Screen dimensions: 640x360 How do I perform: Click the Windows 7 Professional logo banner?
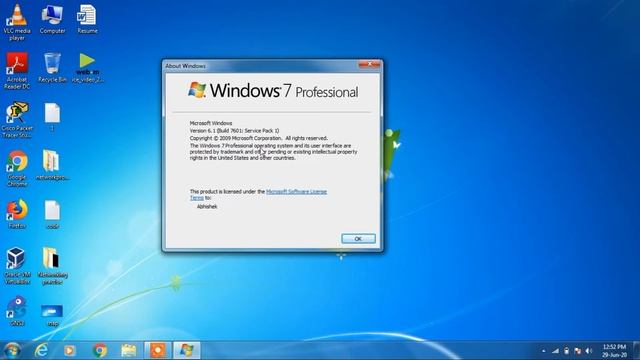tap(273, 91)
